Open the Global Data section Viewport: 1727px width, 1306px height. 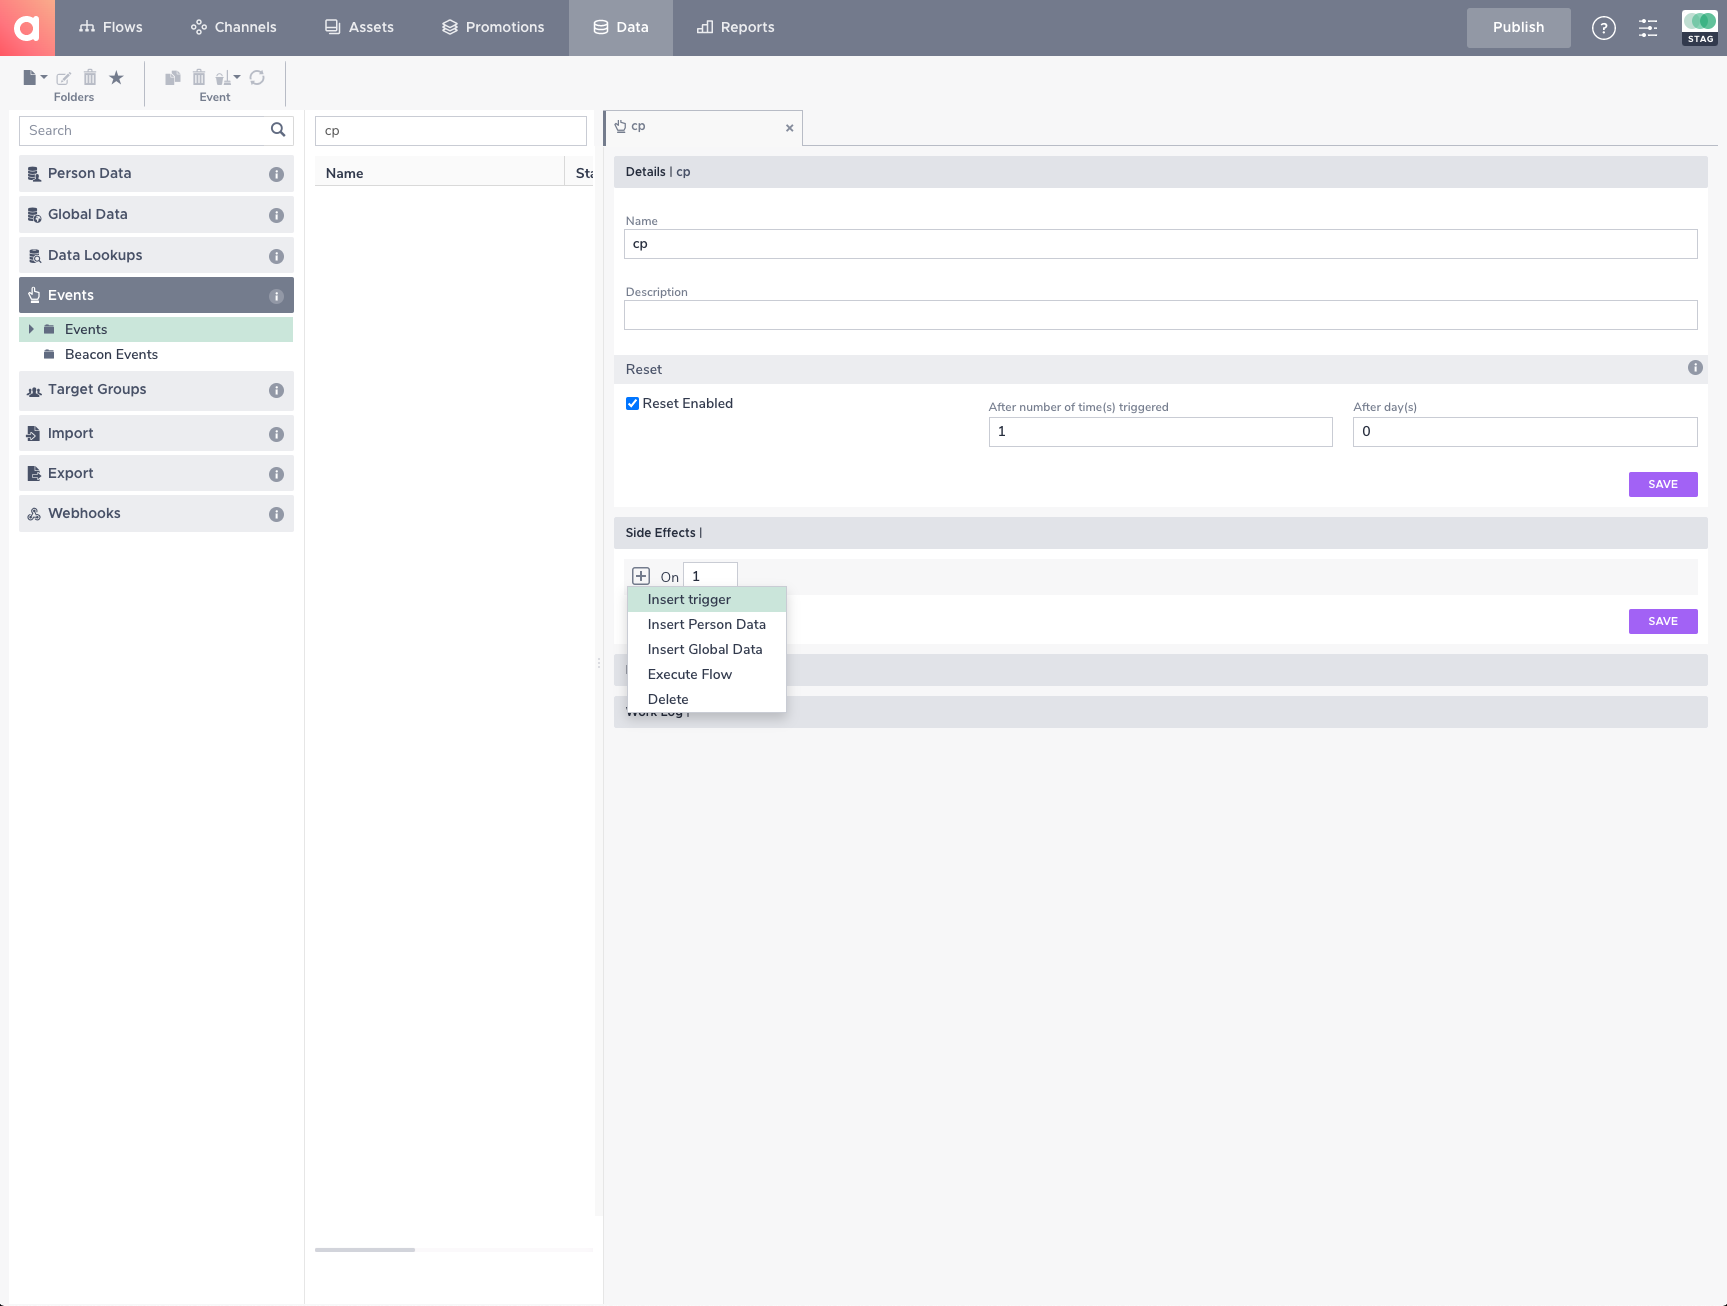coord(156,214)
